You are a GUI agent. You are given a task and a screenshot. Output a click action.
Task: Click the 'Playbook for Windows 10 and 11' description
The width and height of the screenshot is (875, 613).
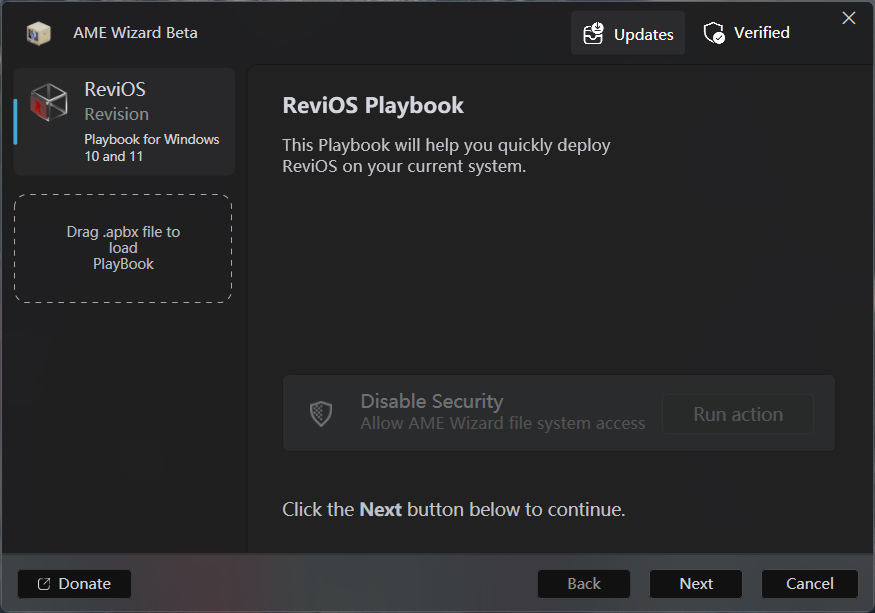tap(152, 148)
